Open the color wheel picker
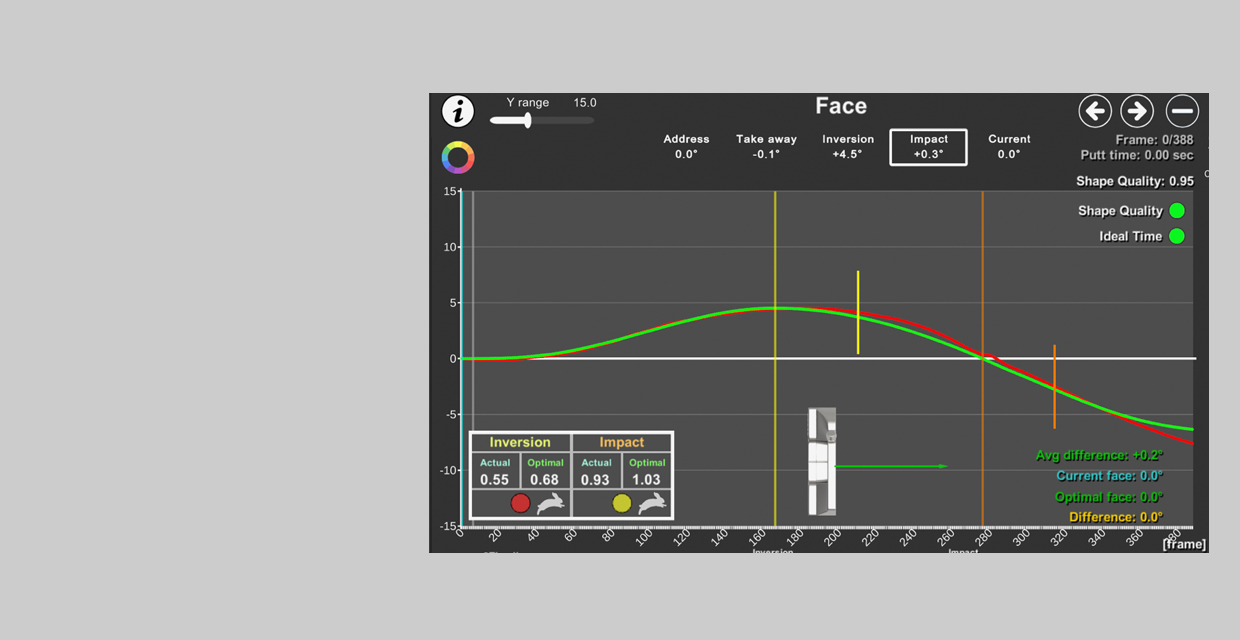The image size is (1240, 640). [x=458, y=157]
